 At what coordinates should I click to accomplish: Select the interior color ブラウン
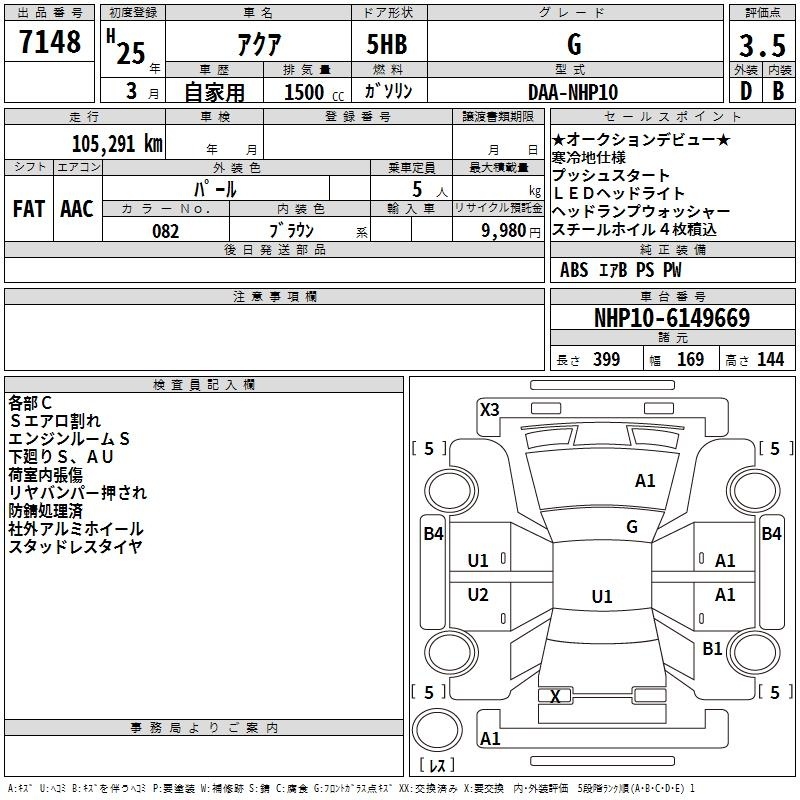coord(291,231)
